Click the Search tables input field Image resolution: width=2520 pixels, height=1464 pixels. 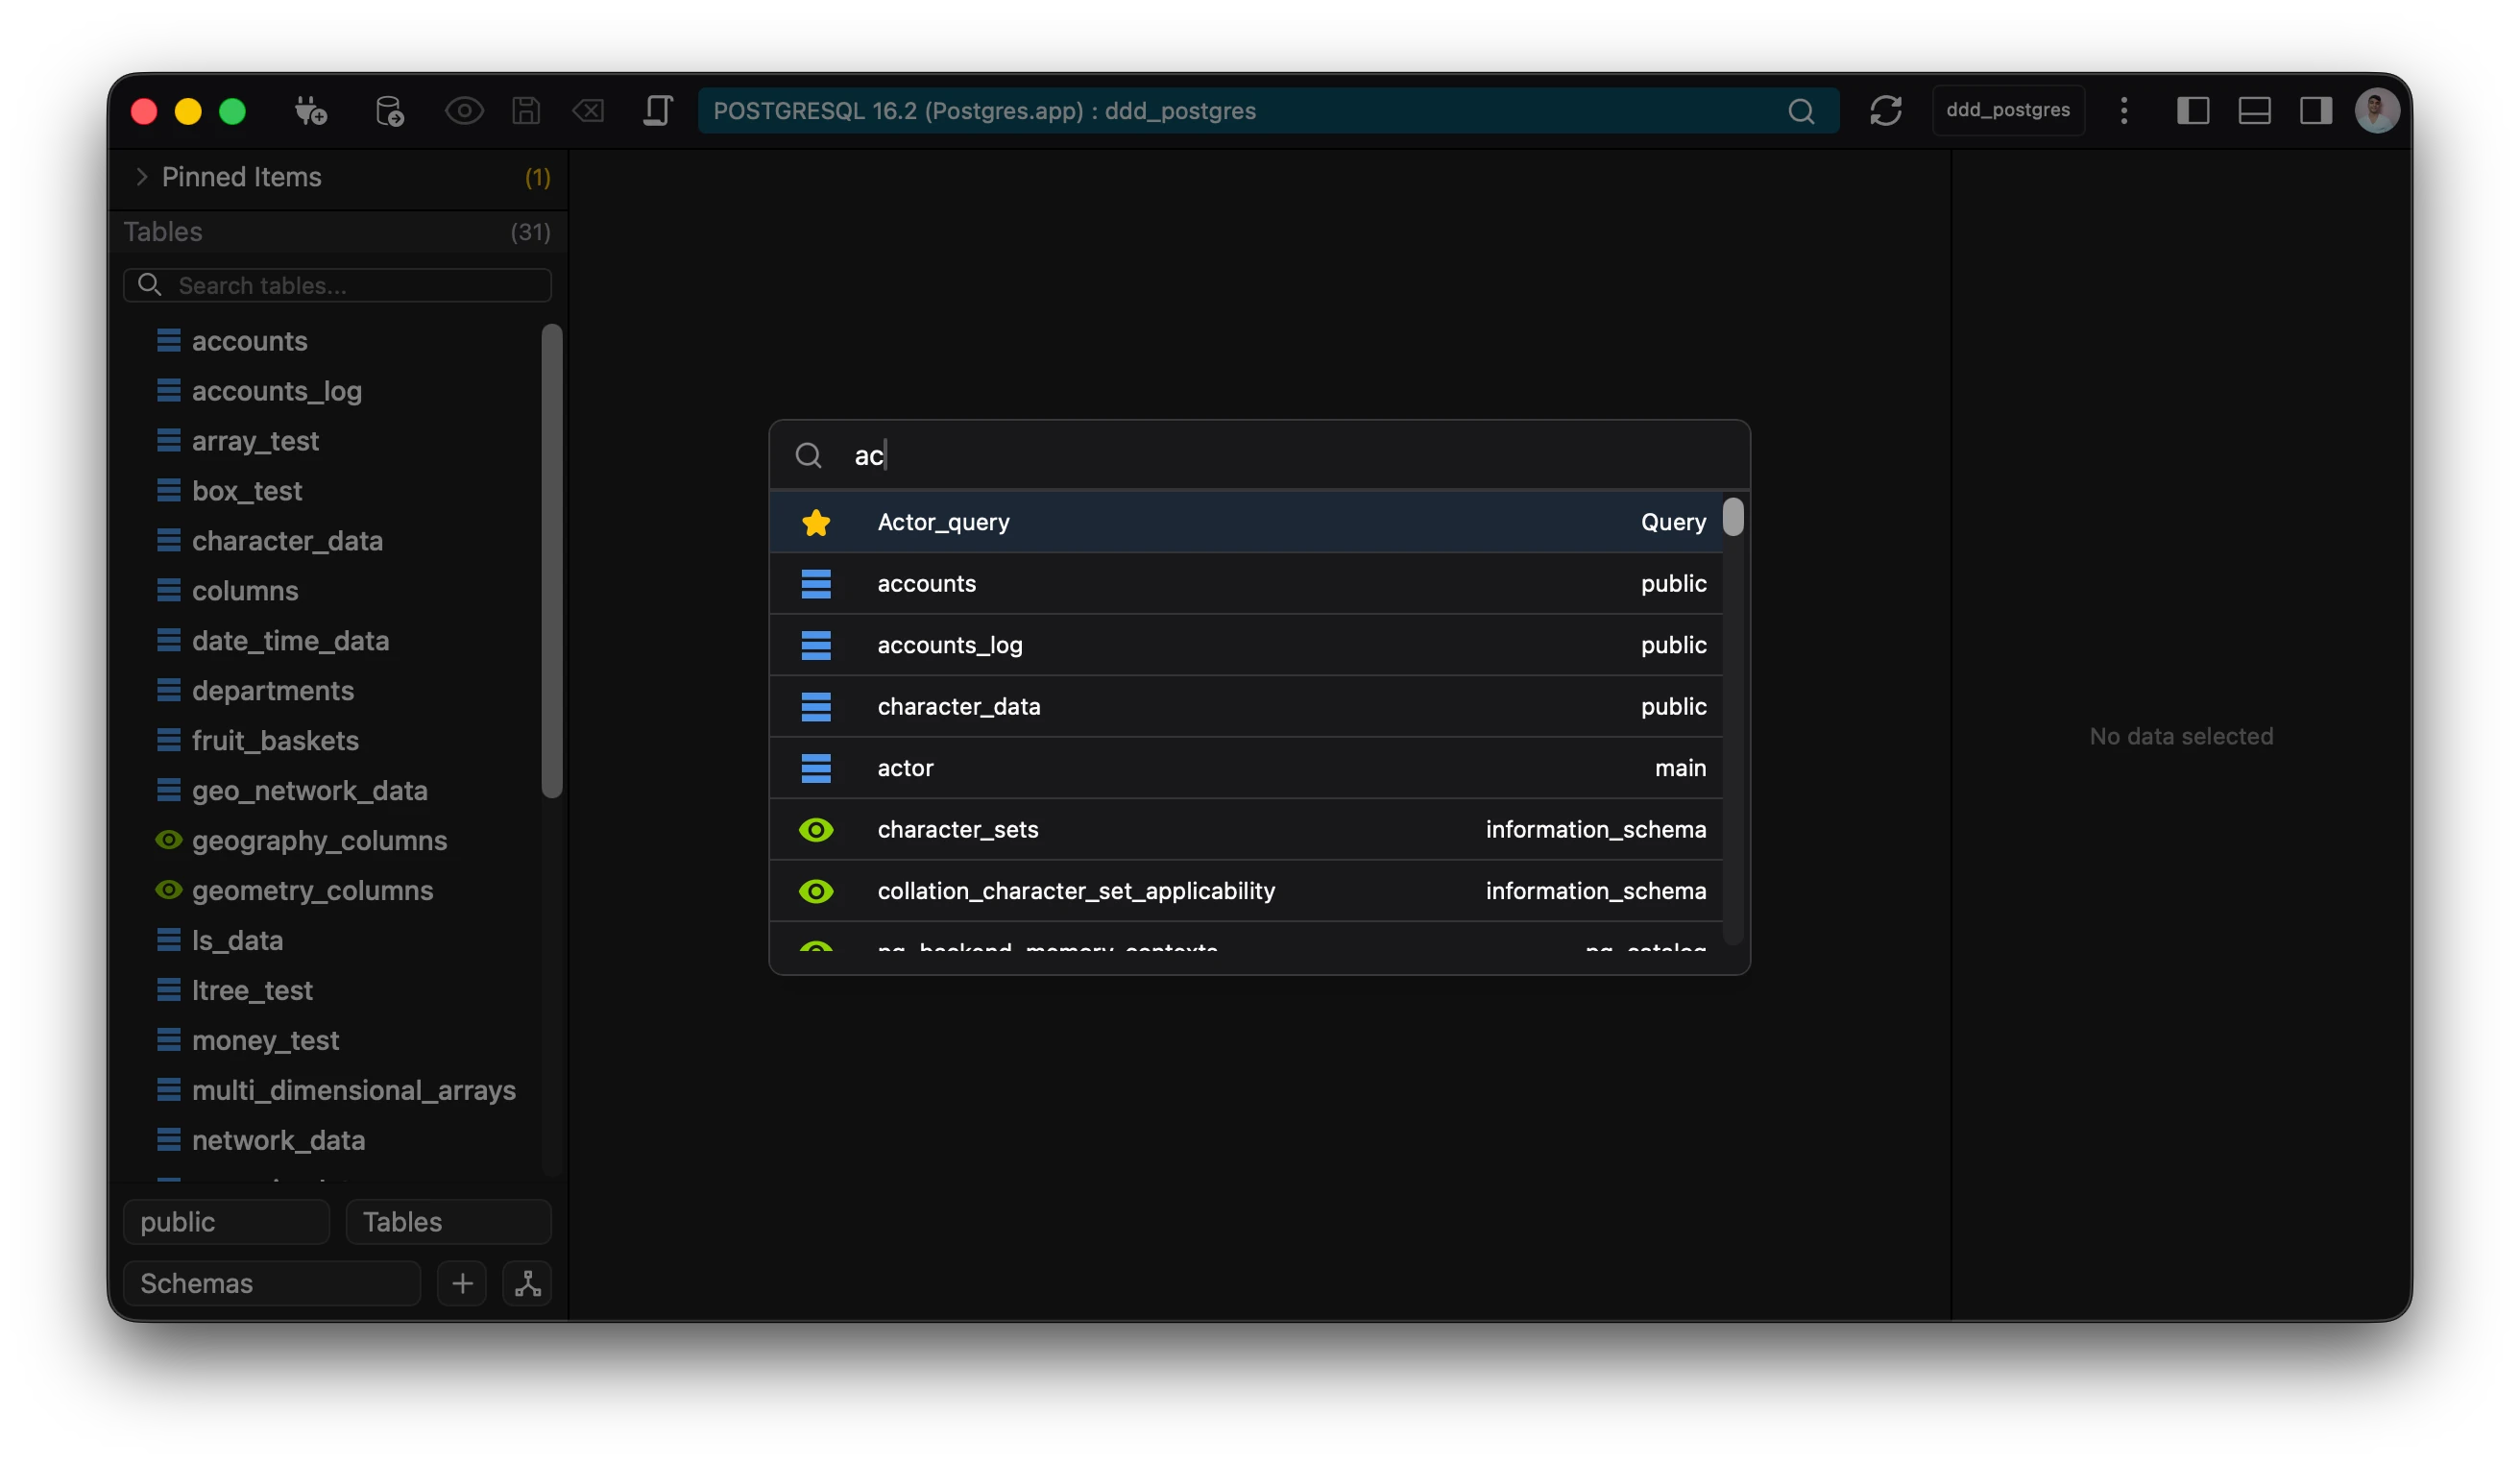350,286
